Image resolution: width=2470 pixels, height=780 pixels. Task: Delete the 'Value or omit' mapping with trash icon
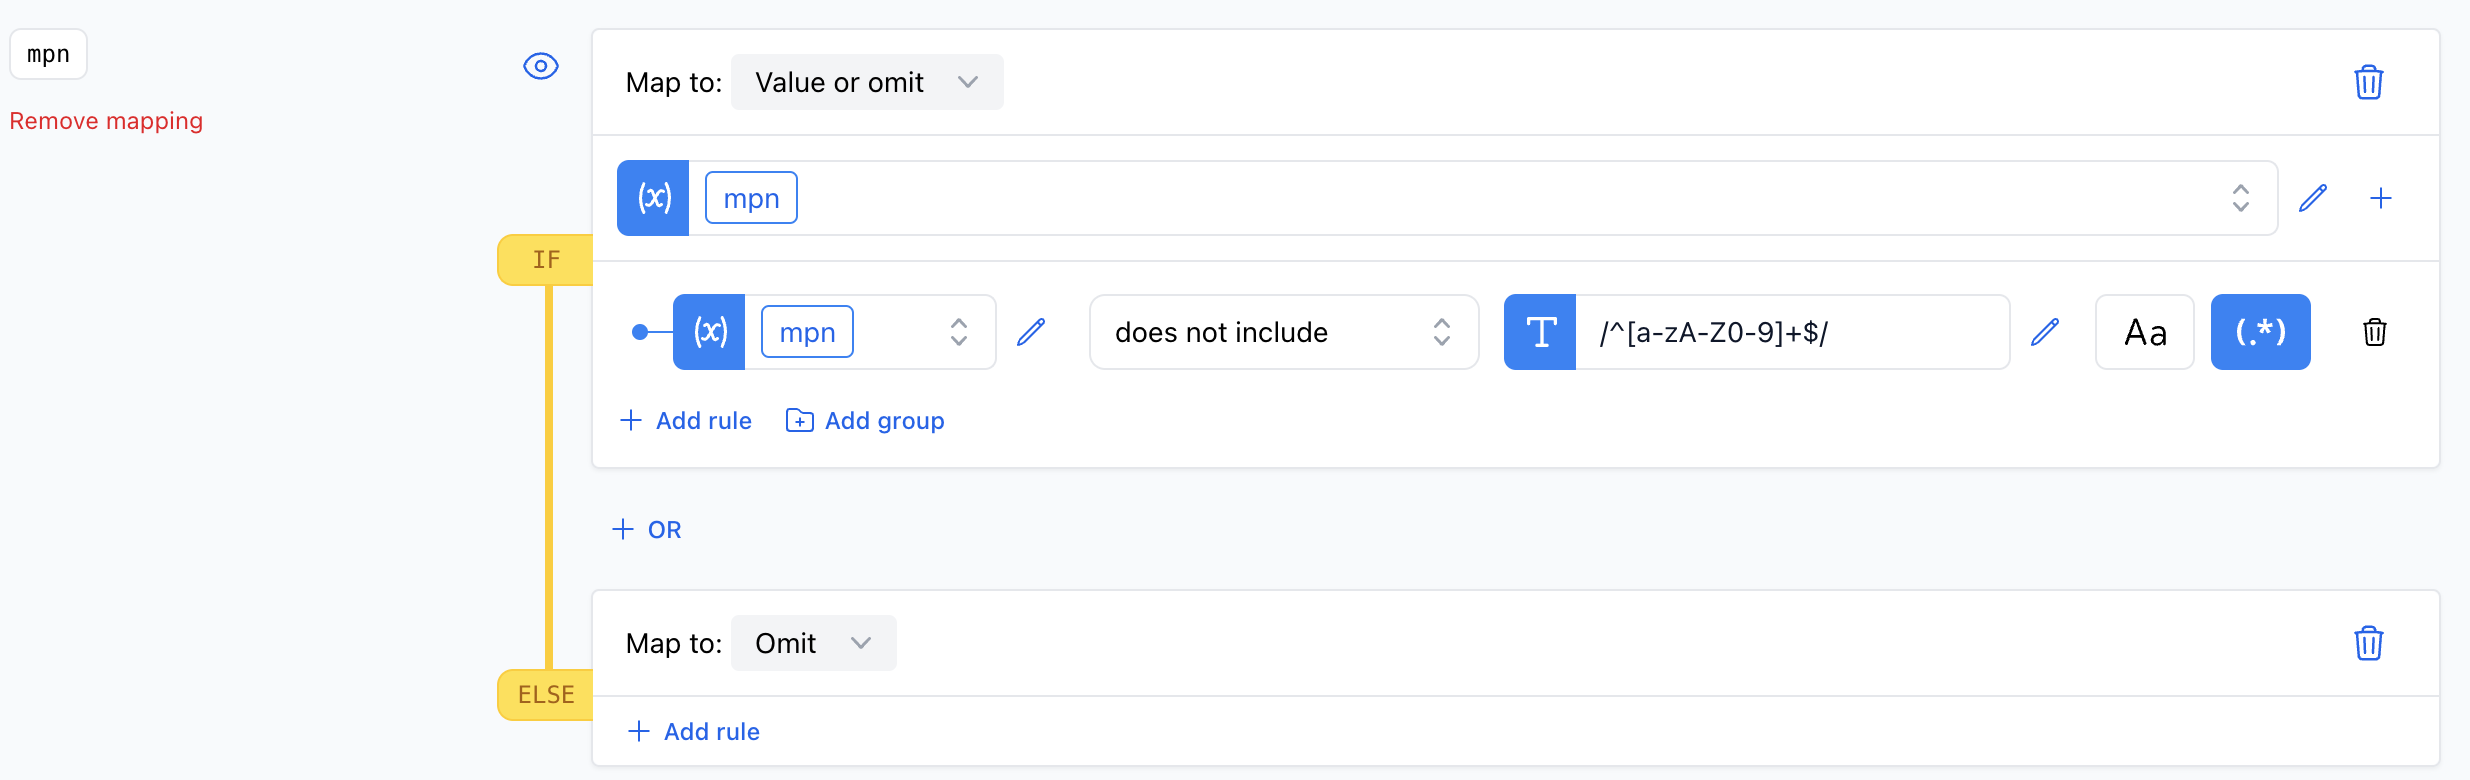tap(2369, 82)
